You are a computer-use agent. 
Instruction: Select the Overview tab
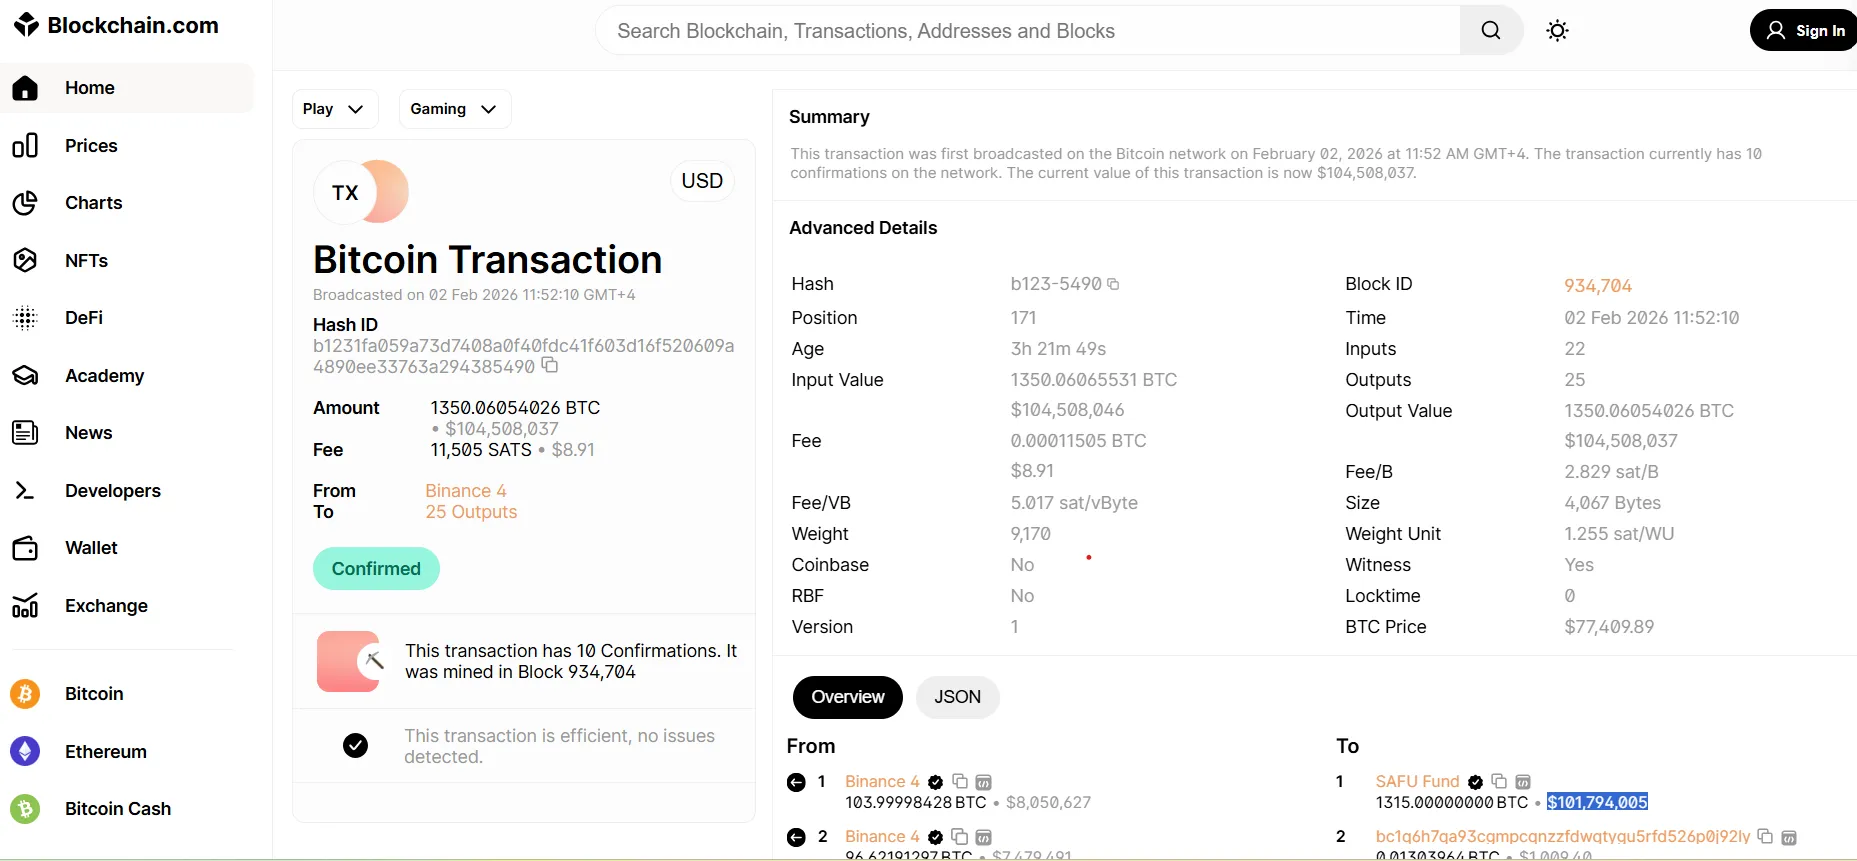(x=846, y=697)
